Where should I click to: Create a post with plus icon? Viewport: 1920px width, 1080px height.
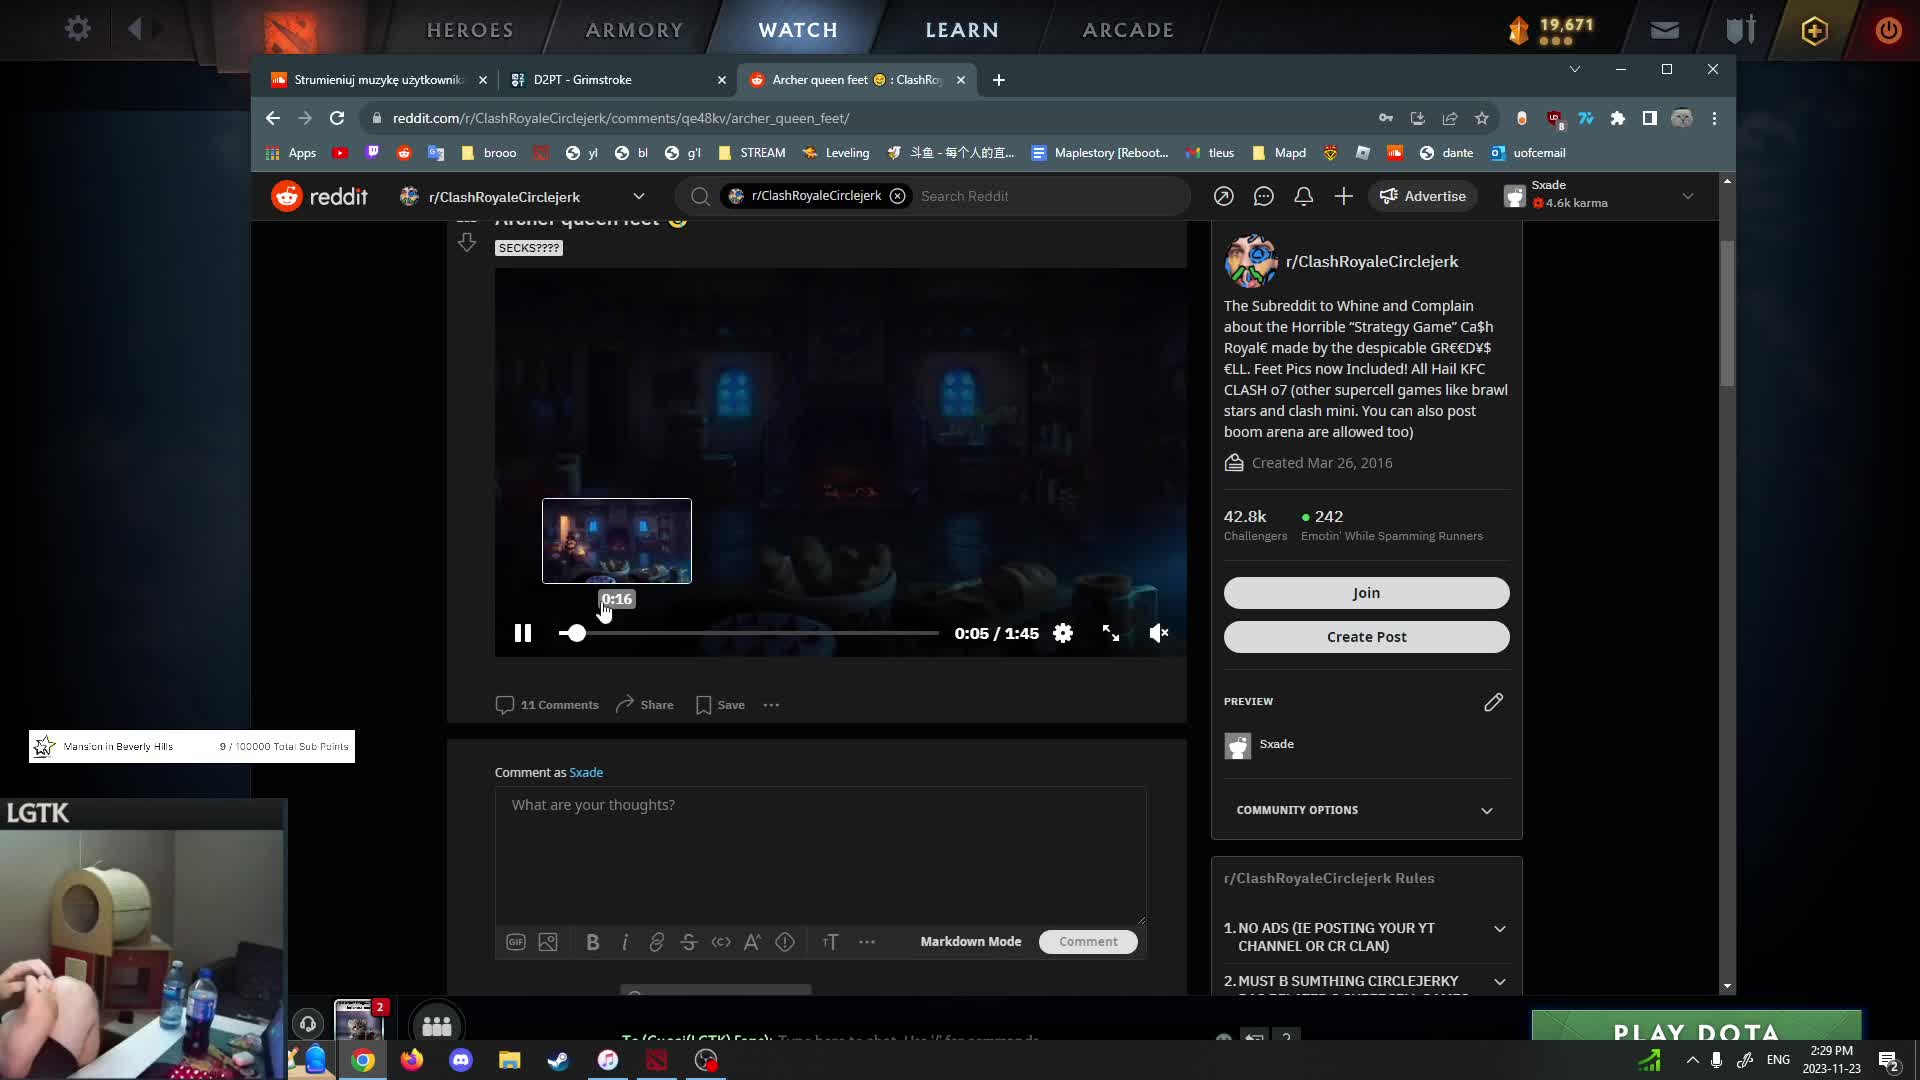point(1343,196)
